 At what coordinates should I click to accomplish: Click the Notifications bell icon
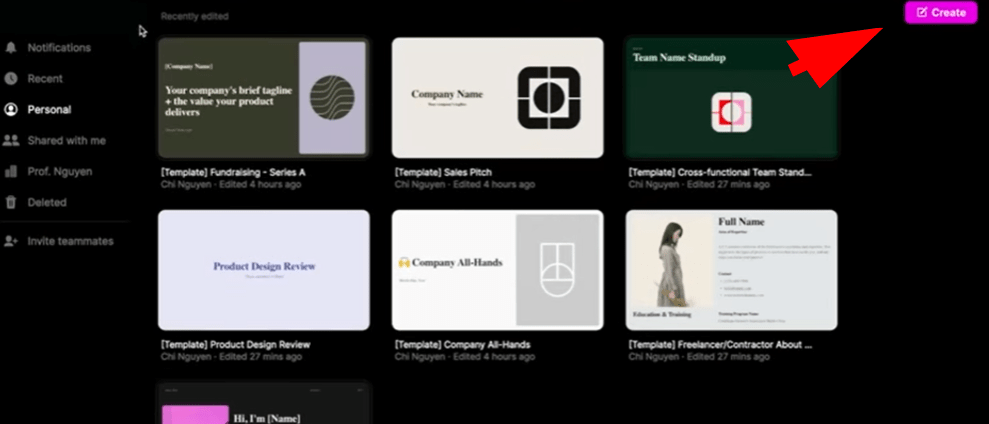click(x=11, y=48)
